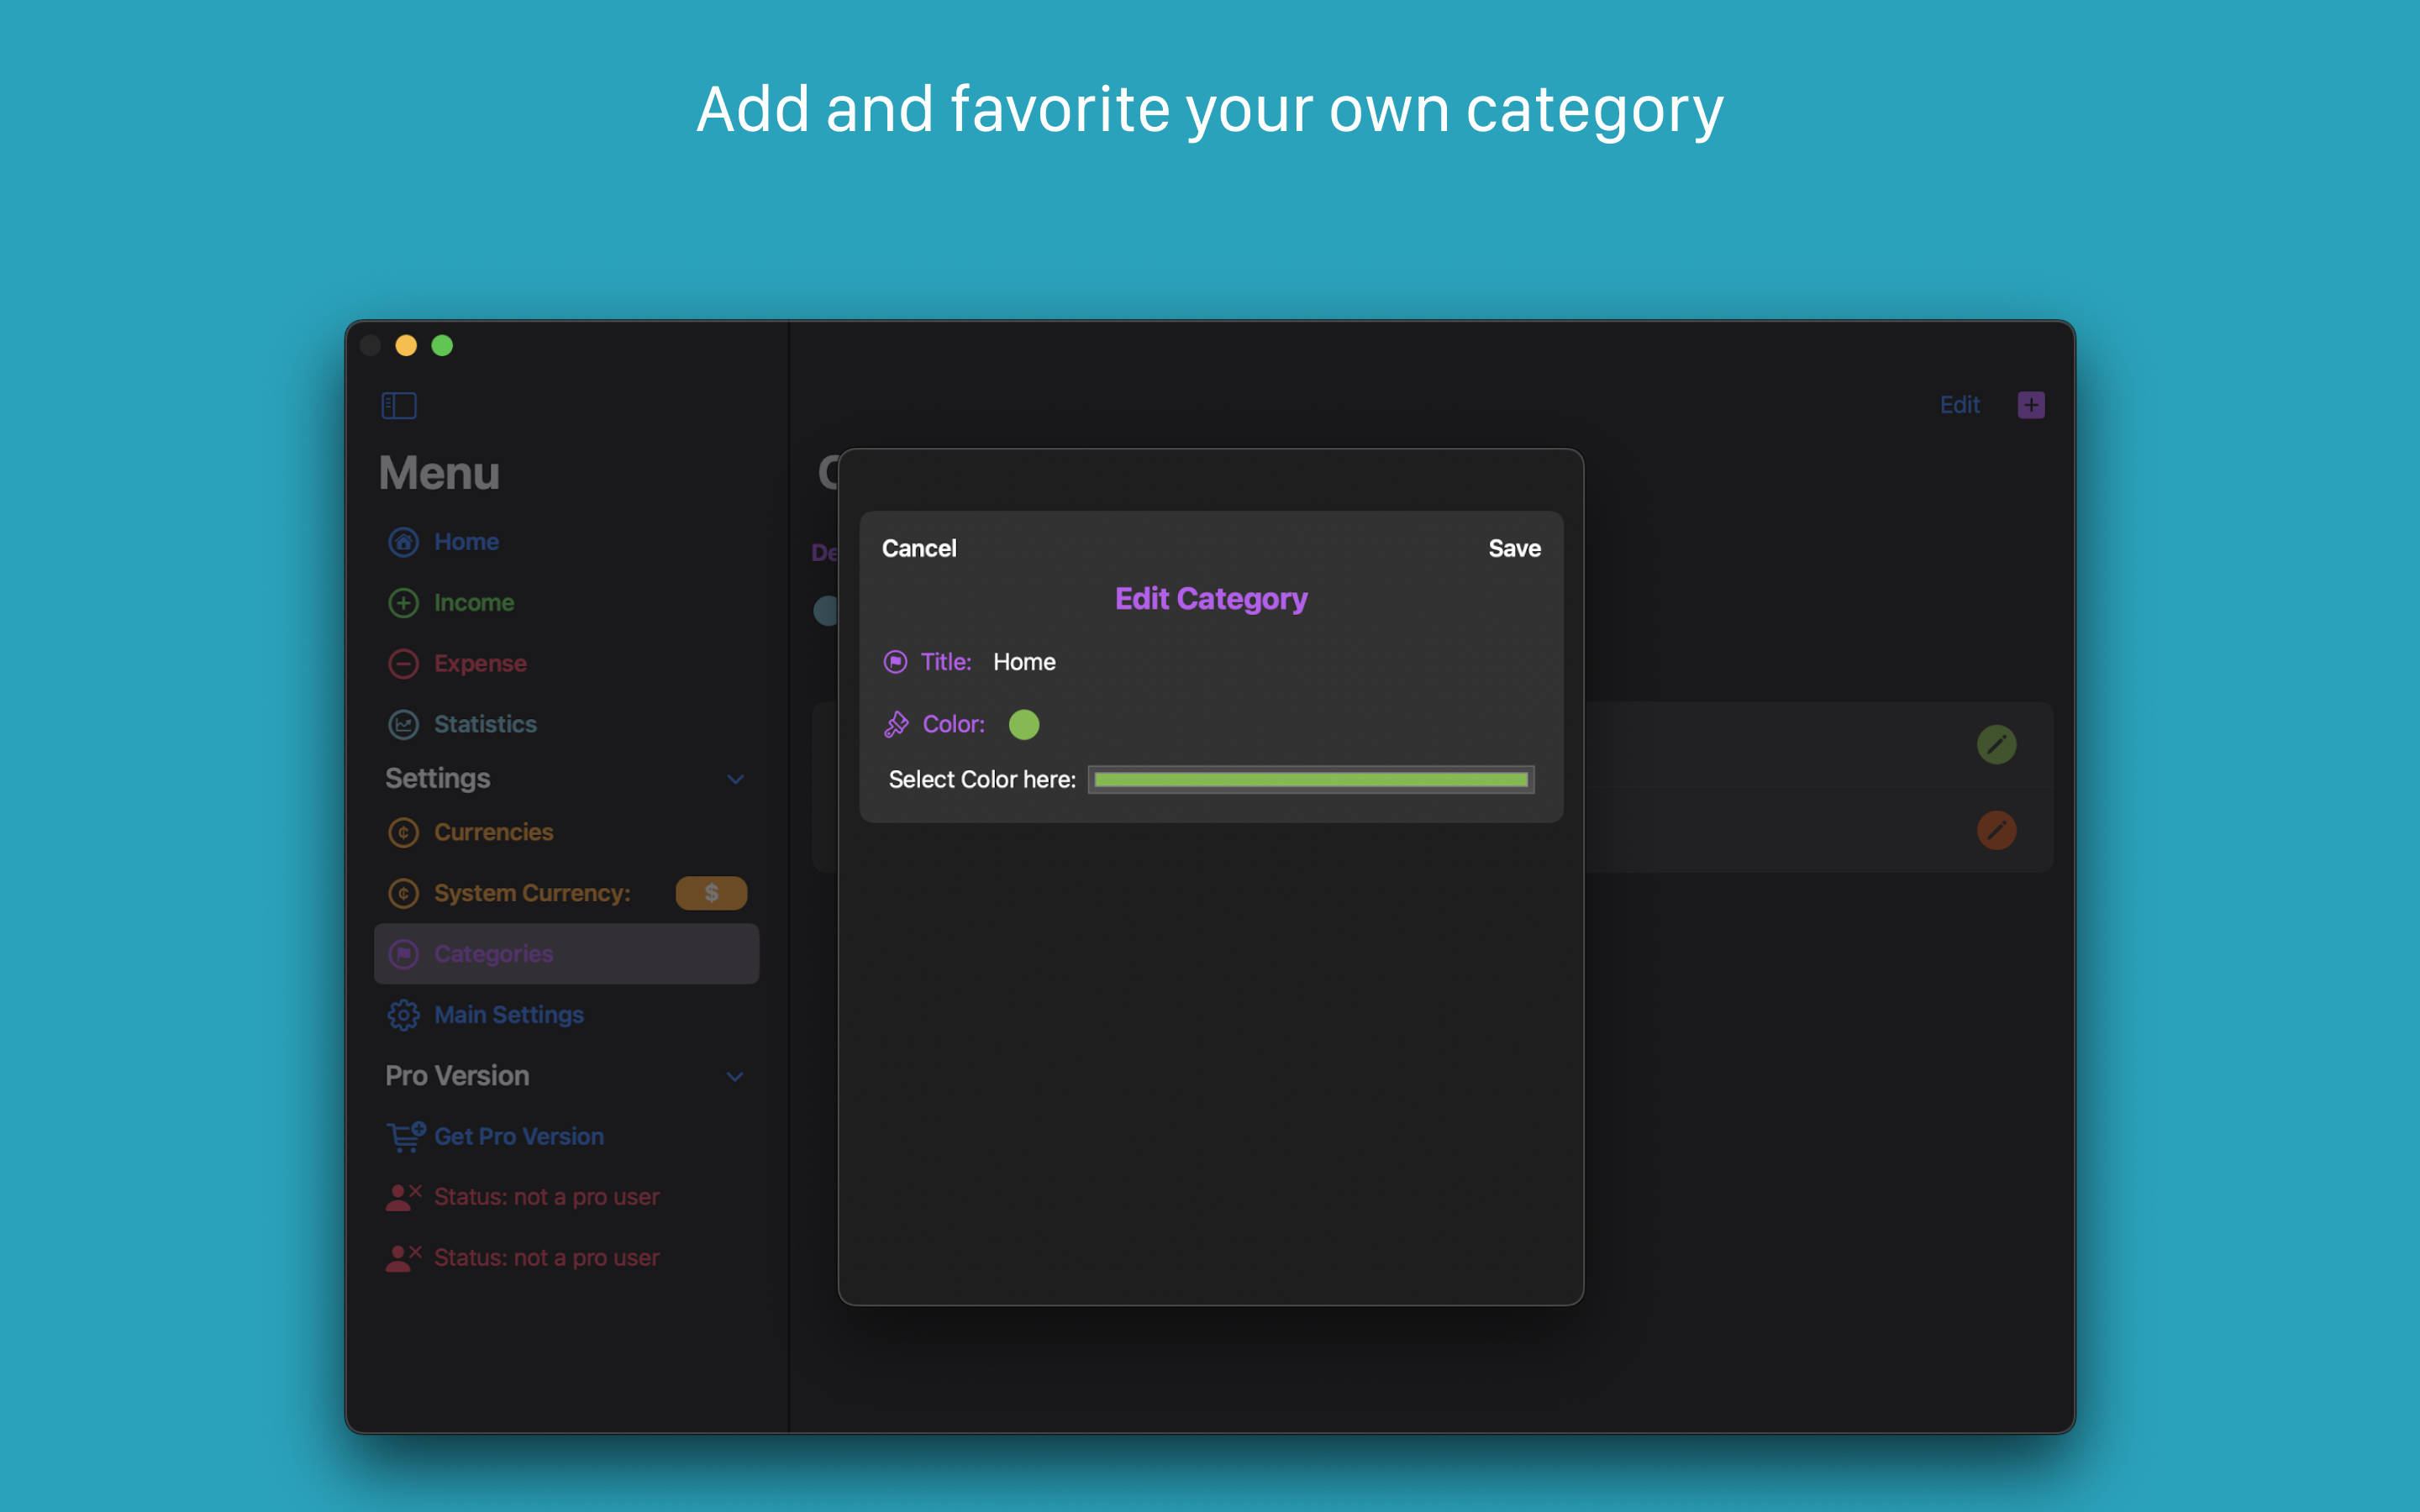Click the Expense minus circle icon
The width and height of the screenshot is (2420, 1512).
click(403, 664)
